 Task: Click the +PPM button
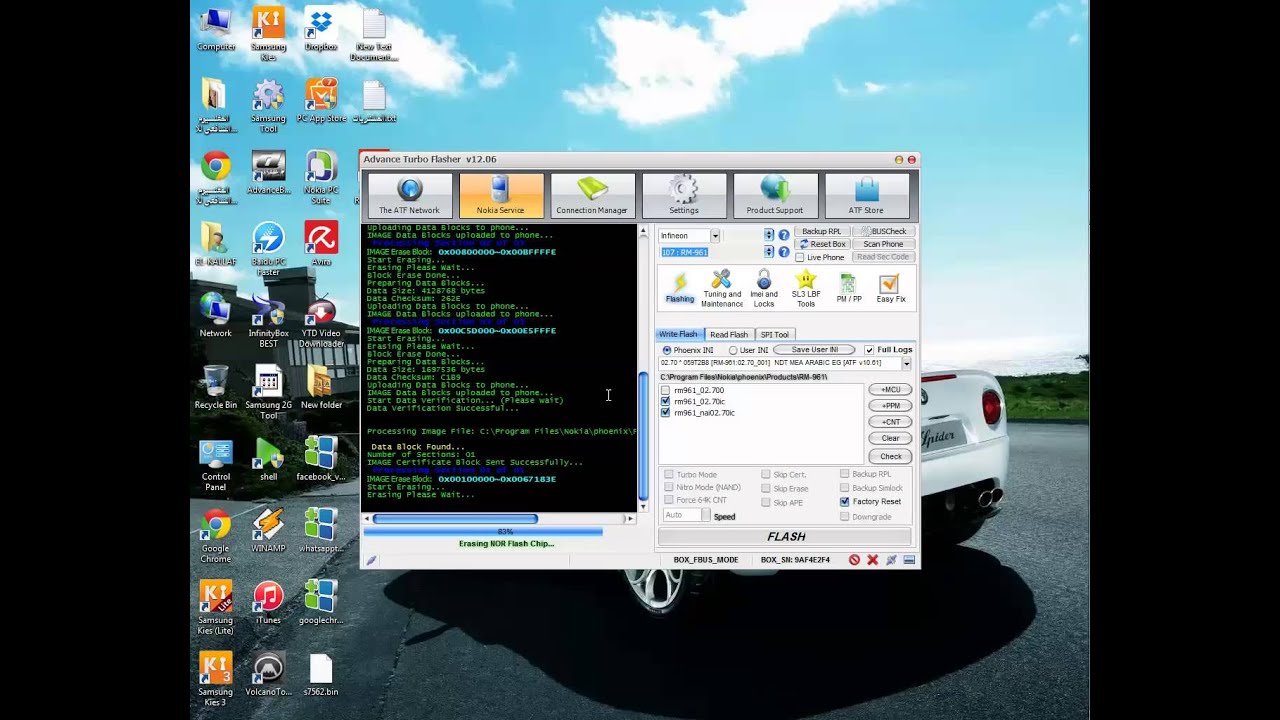click(890, 406)
